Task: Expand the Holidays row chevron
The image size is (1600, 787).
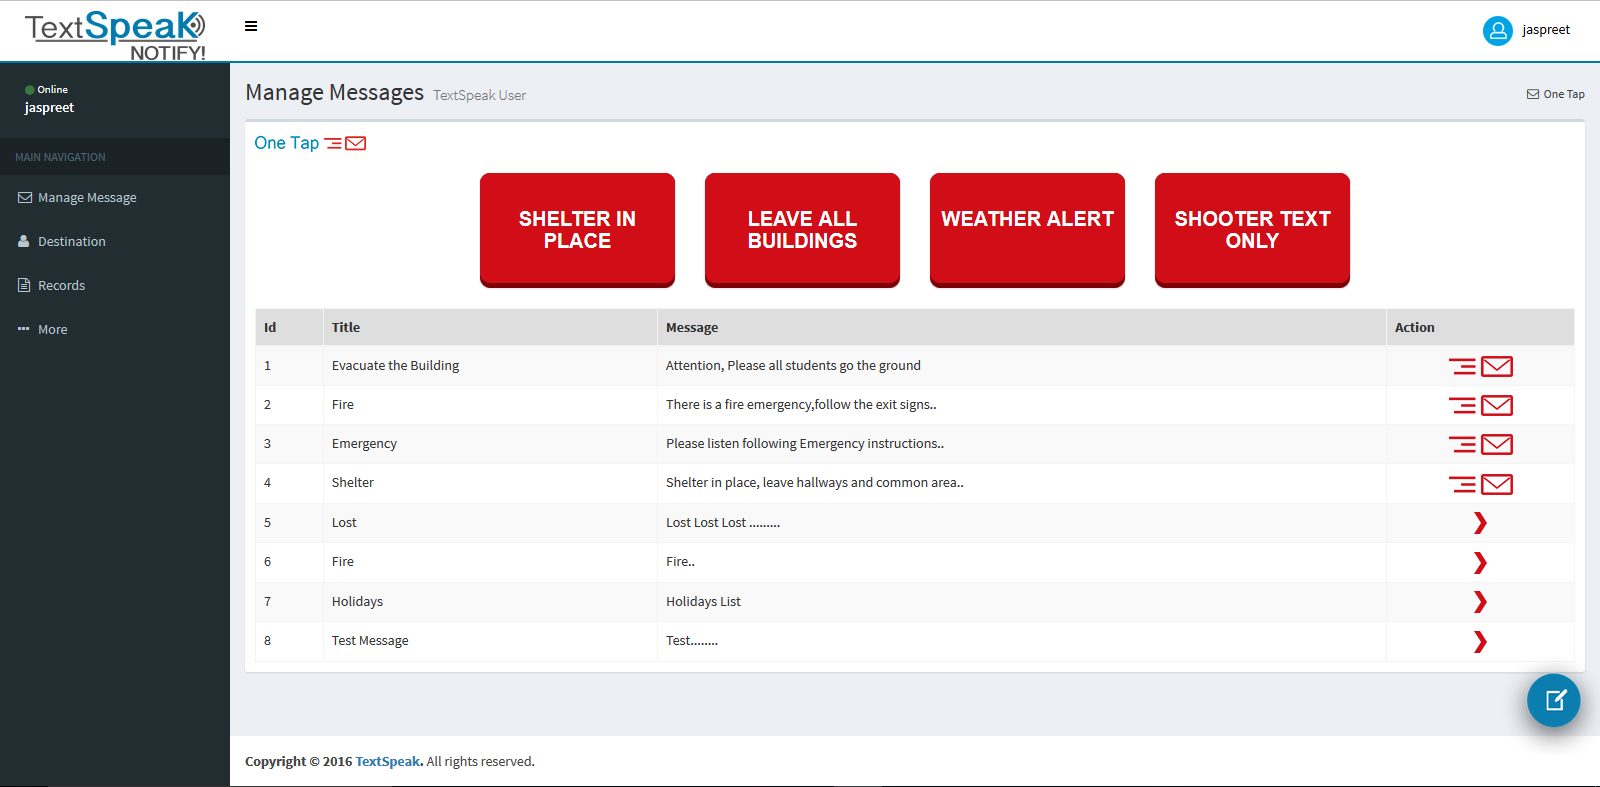Action: [x=1480, y=602]
